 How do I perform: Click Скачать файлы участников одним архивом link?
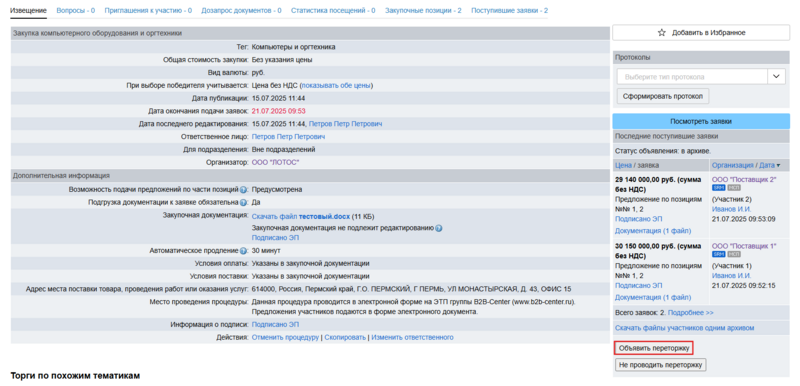[x=685, y=328]
